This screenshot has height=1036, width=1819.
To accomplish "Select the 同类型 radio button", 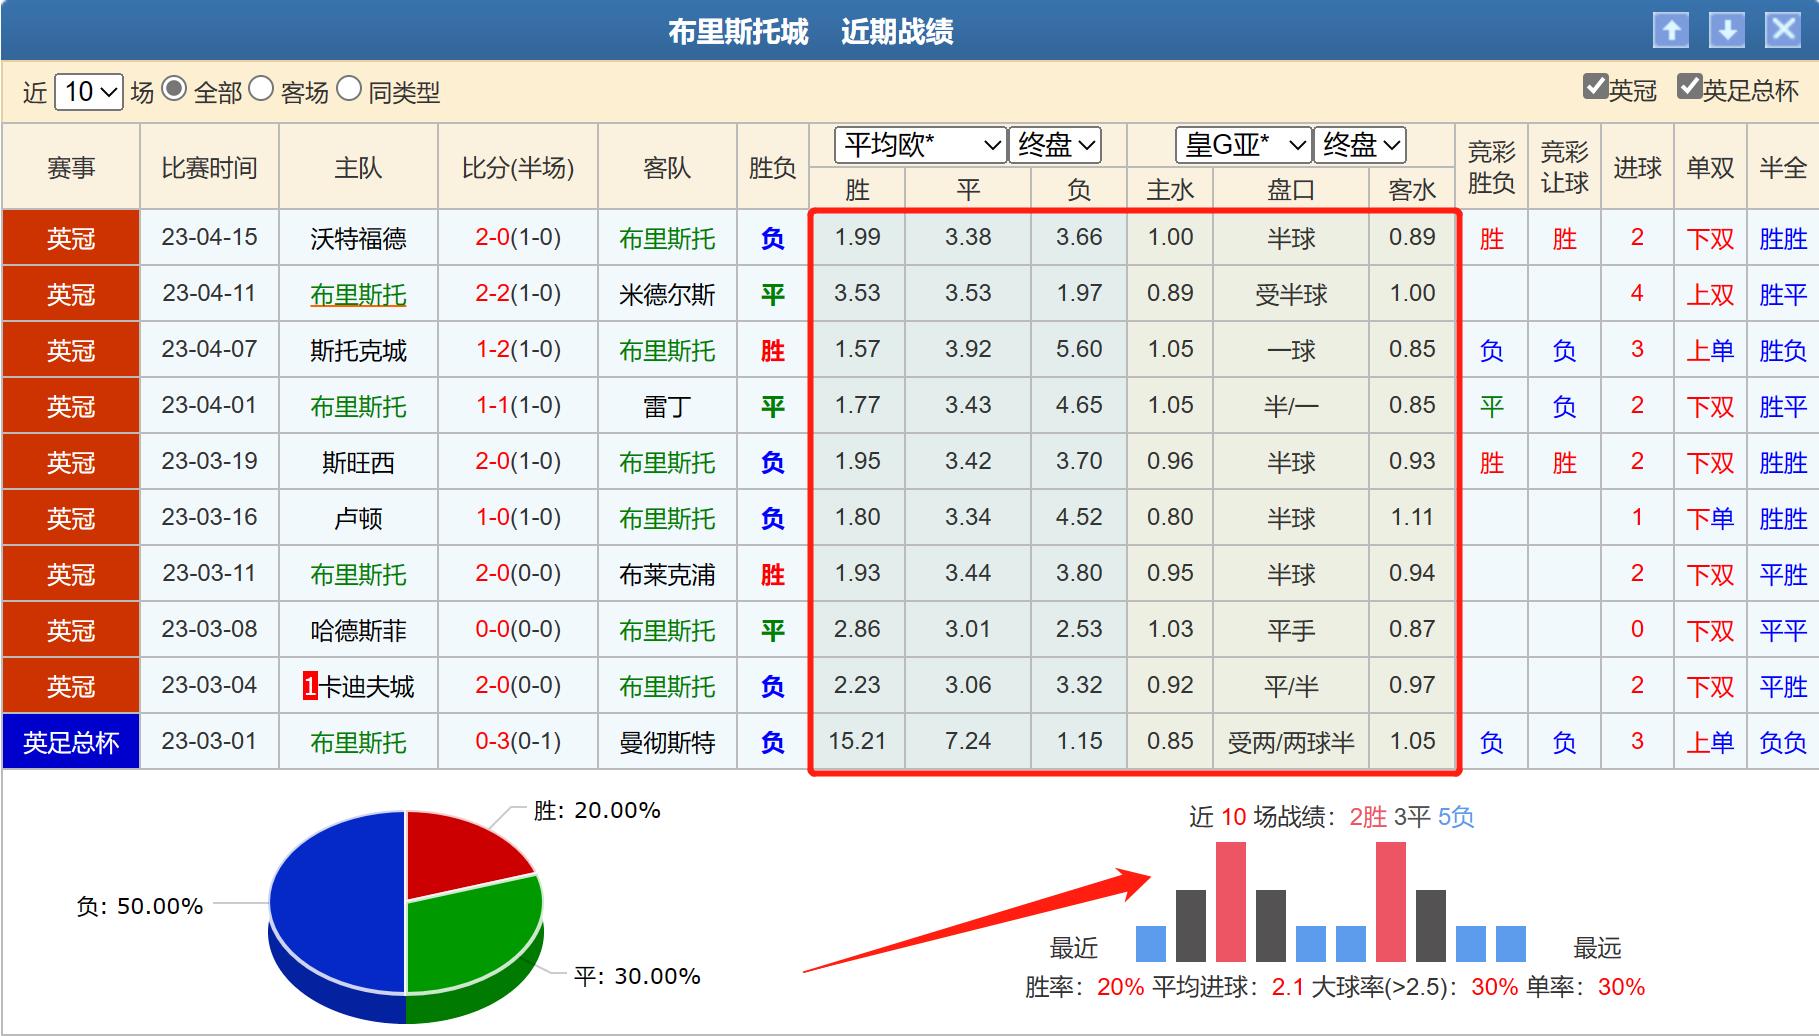I will 350,90.
